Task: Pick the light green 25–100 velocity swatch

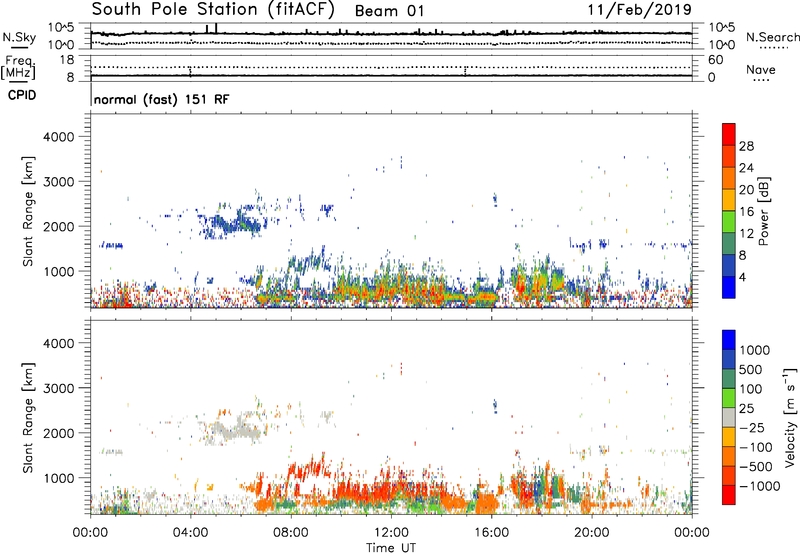Action: 729,398
